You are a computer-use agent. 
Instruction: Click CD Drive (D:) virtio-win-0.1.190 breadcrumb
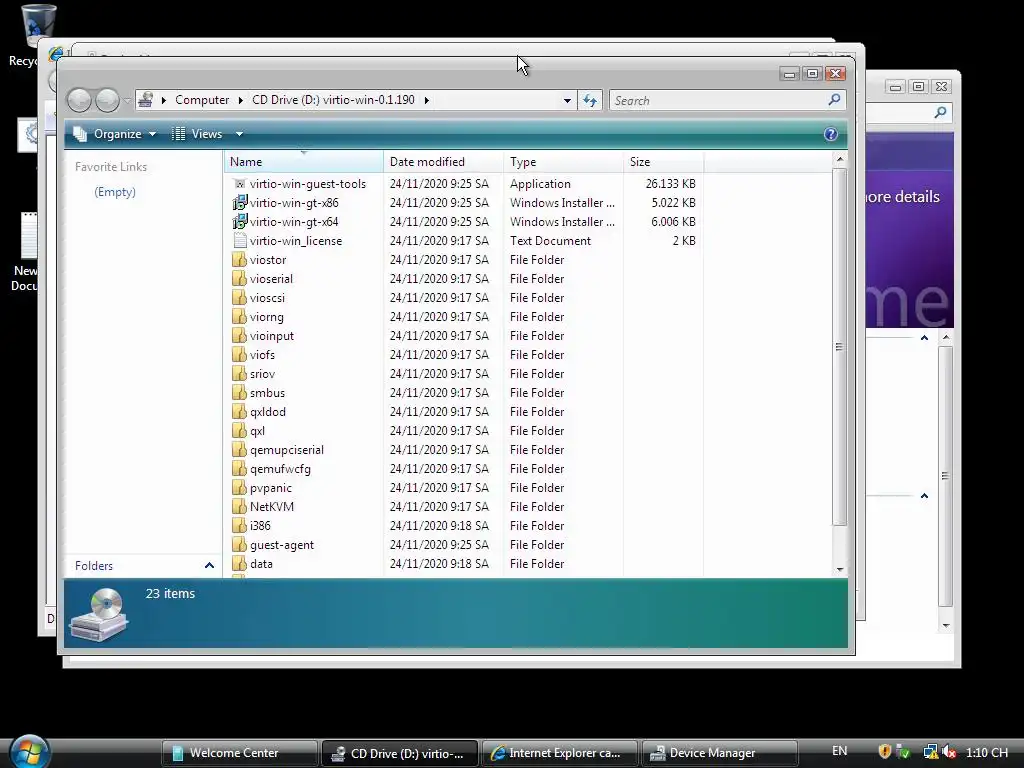pyautogui.click(x=333, y=100)
